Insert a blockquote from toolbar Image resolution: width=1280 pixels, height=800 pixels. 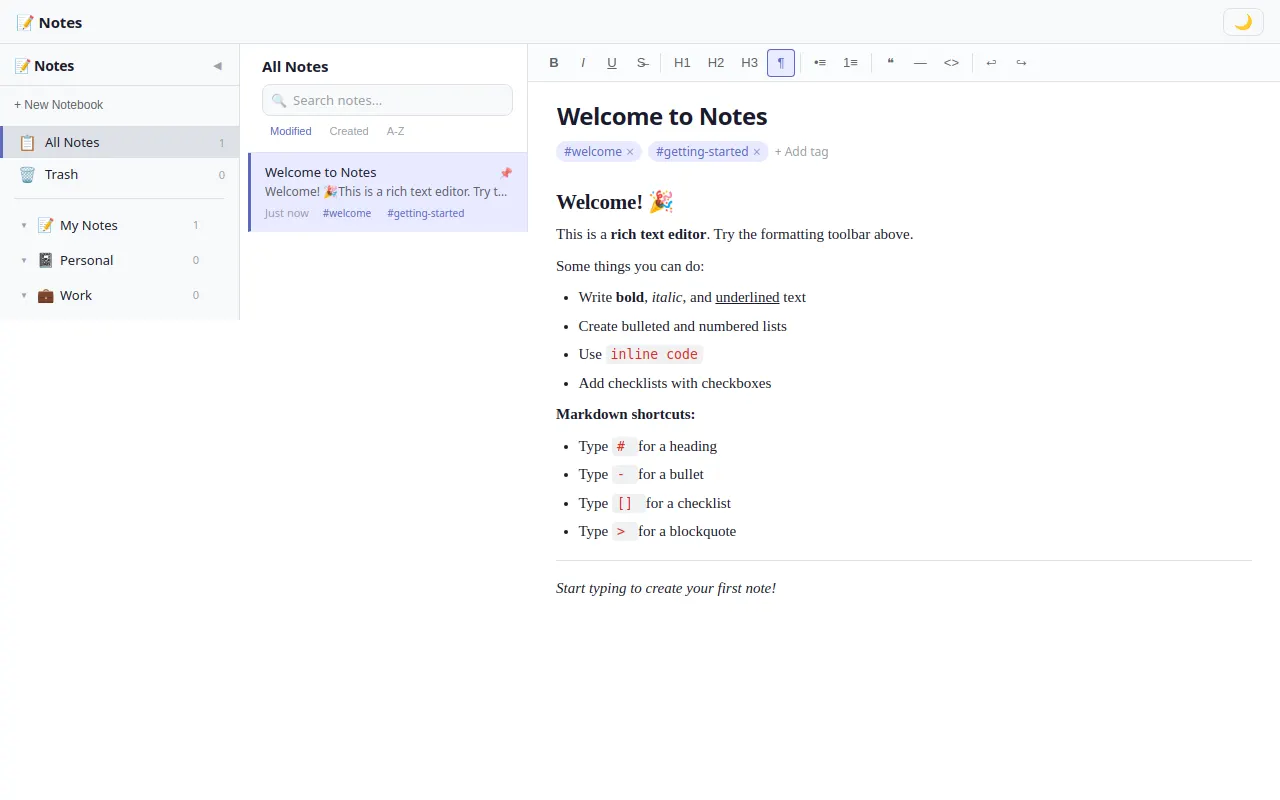(890, 63)
